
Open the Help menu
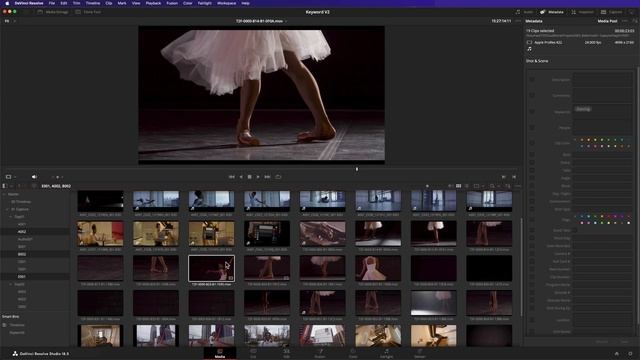tap(245, 3)
